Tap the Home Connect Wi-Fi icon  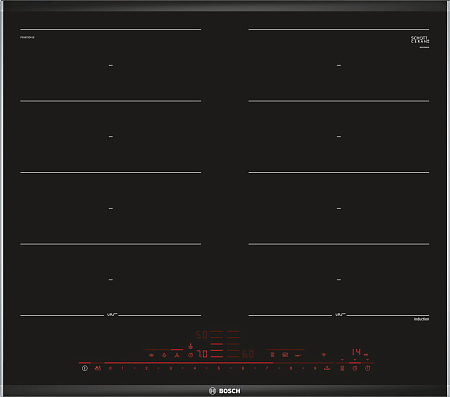(324, 355)
